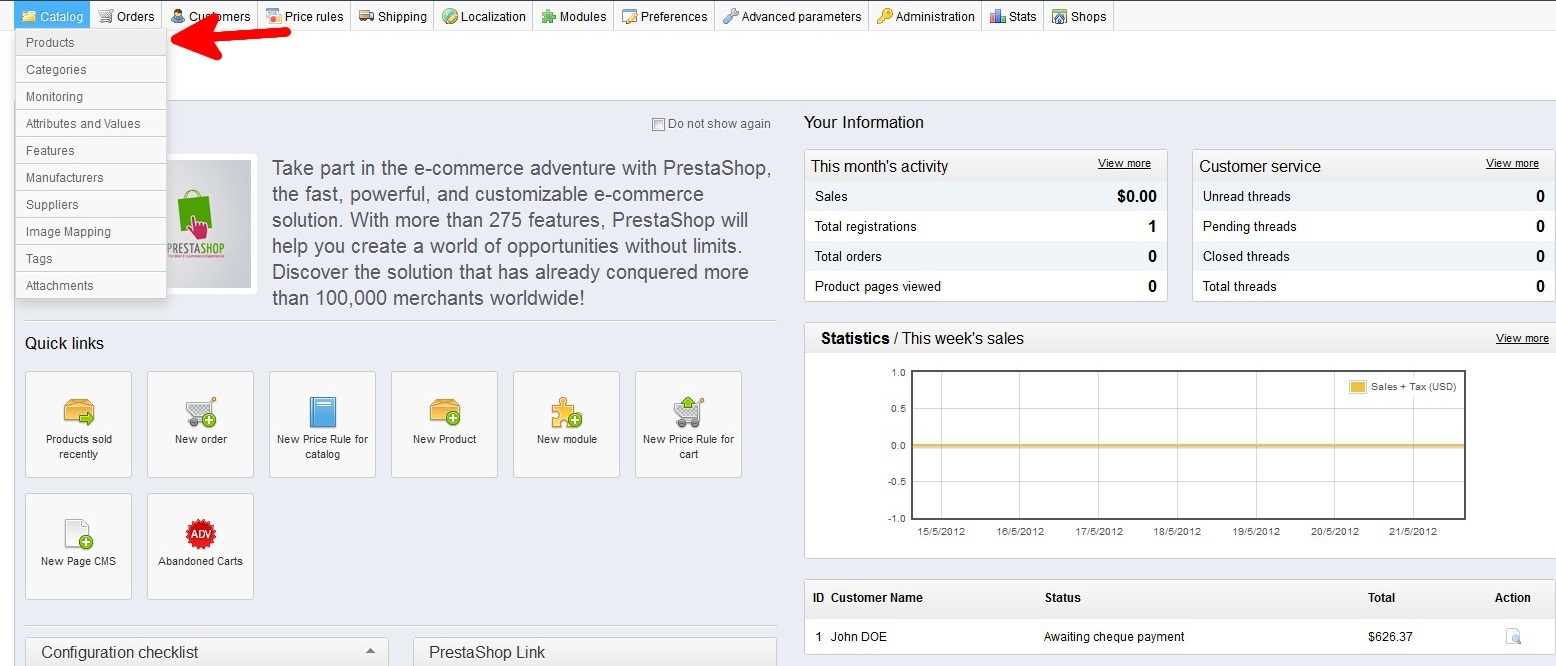Image resolution: width=1556 pixels, height=666 pixels.
Task: Click the Total orders row label
Action: (x=848, y=257)
